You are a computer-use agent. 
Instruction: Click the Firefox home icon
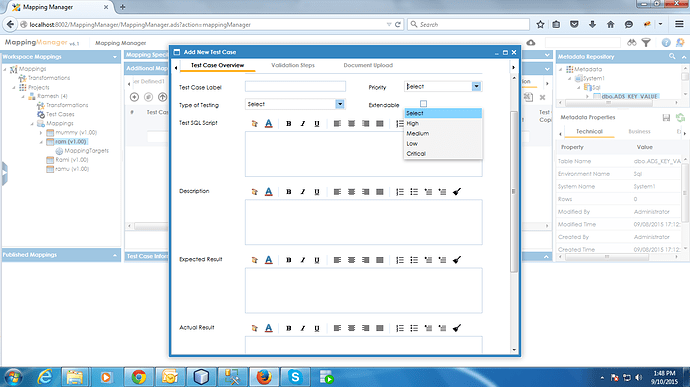click(610, 25)
